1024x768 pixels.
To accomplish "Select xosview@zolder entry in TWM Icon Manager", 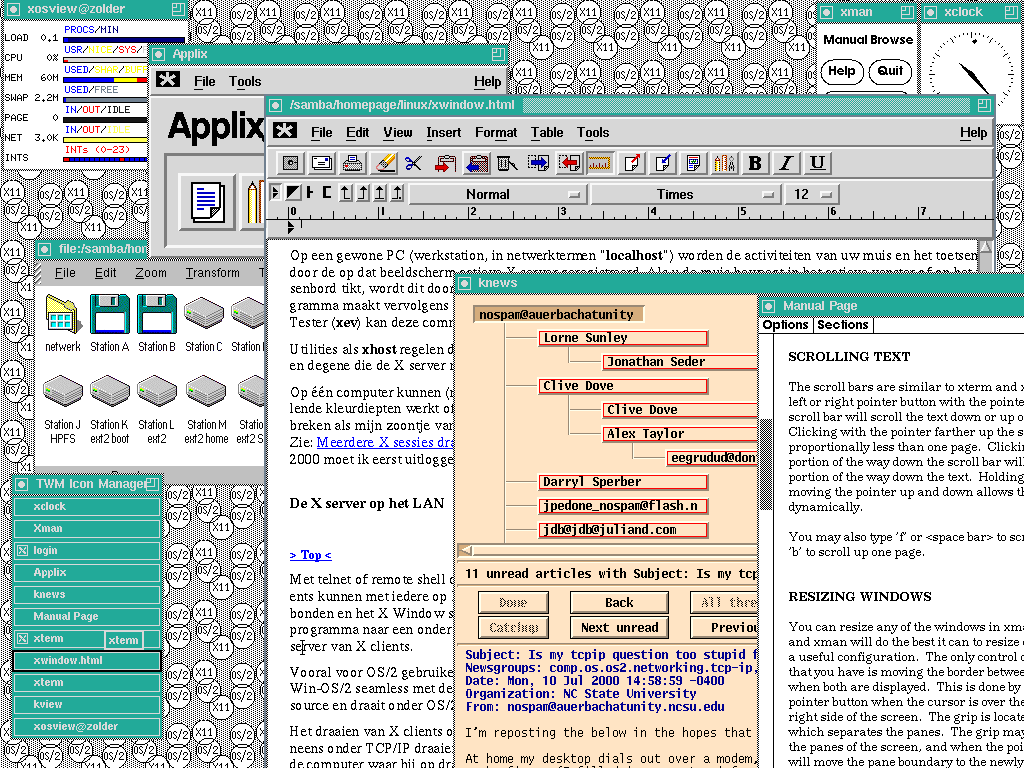I will [x=87, y=726].
